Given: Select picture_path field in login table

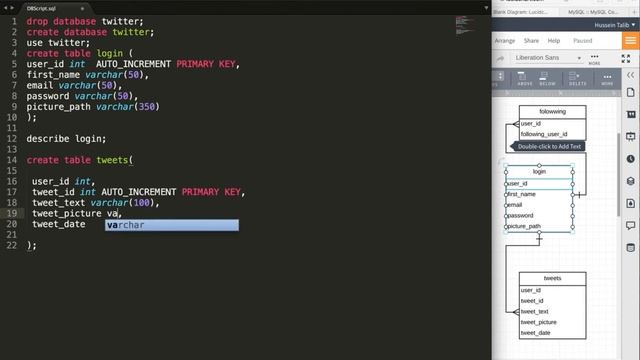Looking at the screenshot, I should tap(539, 226).
